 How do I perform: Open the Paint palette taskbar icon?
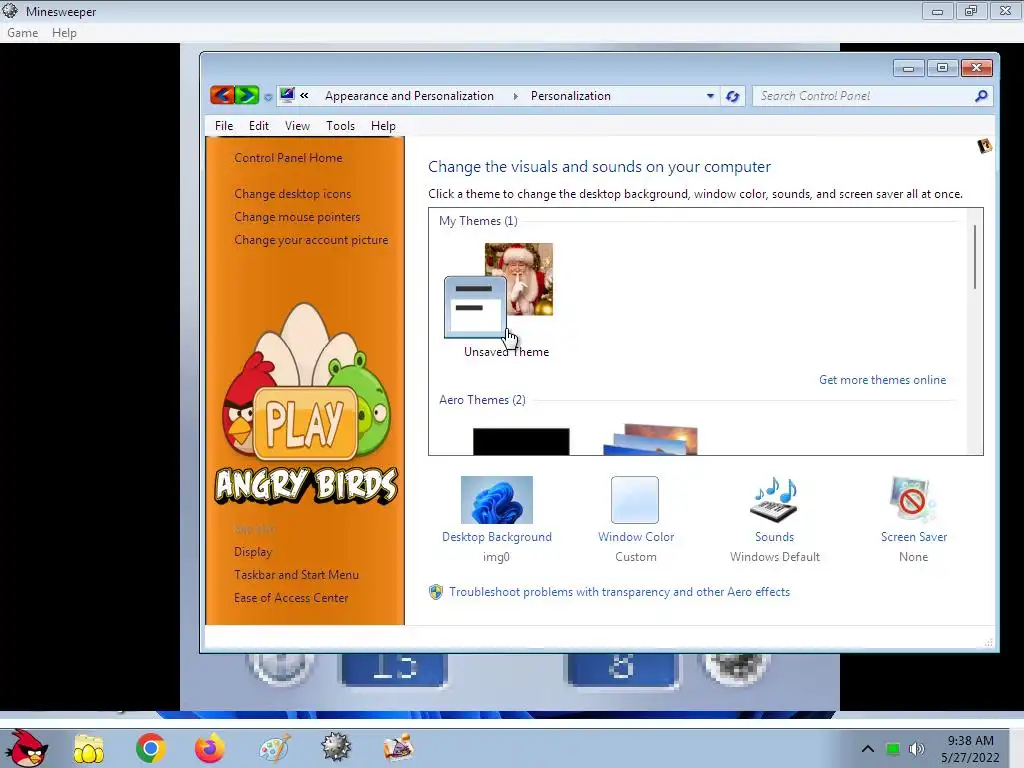(x=274, y=748)
